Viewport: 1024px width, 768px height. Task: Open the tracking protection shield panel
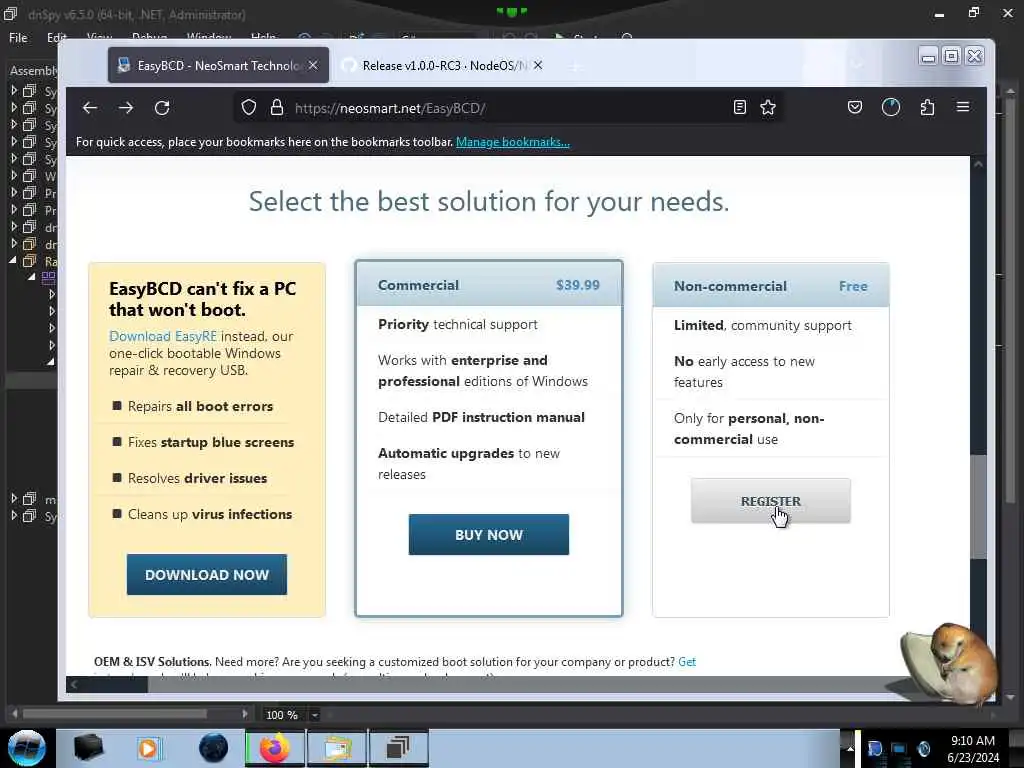point(249,108)
